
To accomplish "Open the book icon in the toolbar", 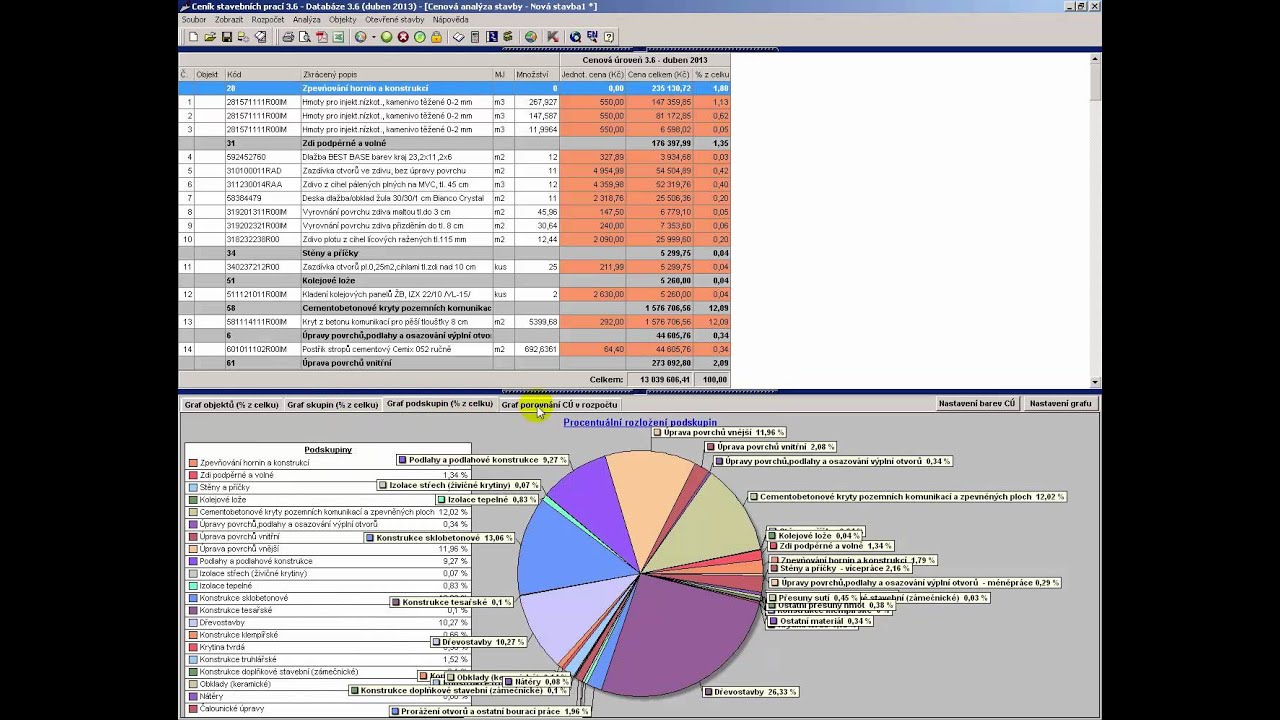I will click(x=459, y=37).
